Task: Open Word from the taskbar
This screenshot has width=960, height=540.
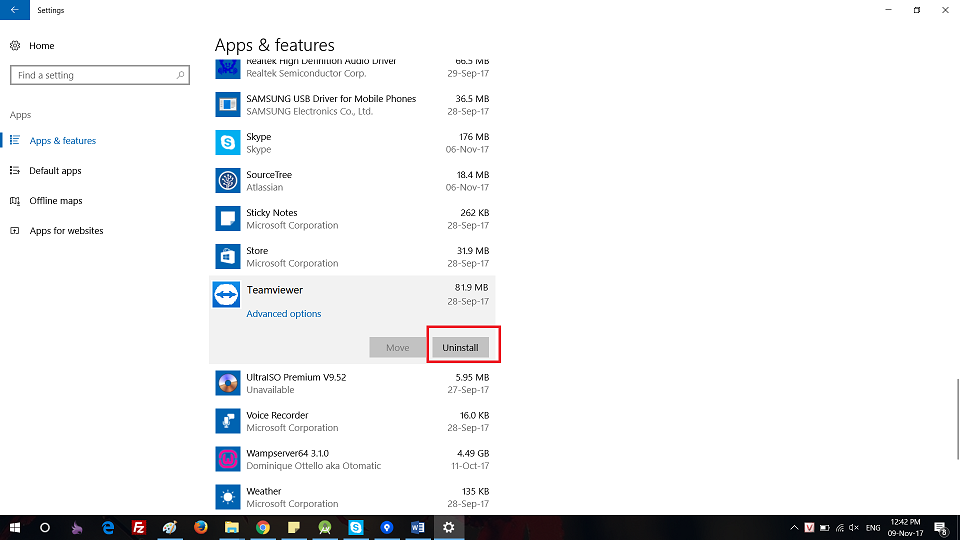Action: click(x=418, y=528)
